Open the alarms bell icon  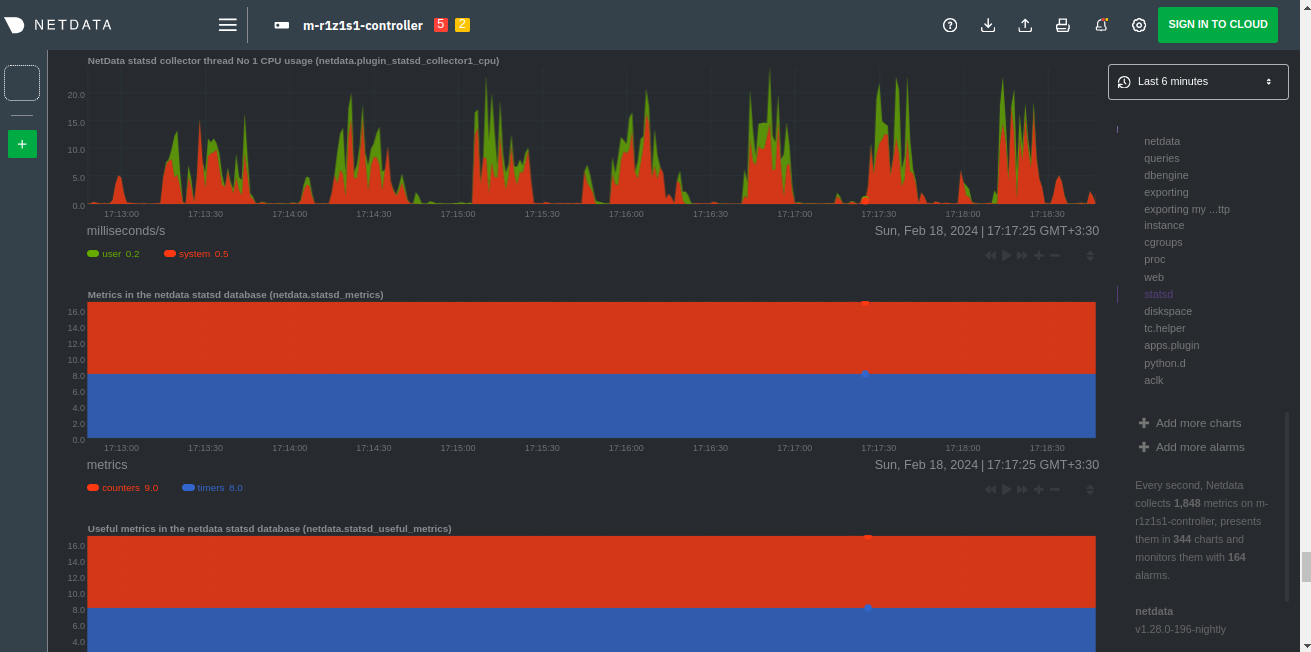(x=1101, y=25)
